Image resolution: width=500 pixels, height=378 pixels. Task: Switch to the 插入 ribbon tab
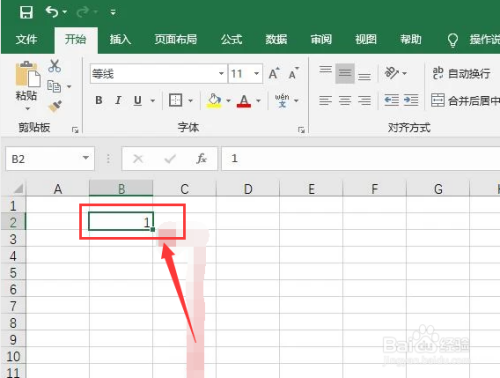[x=120, y=39]
